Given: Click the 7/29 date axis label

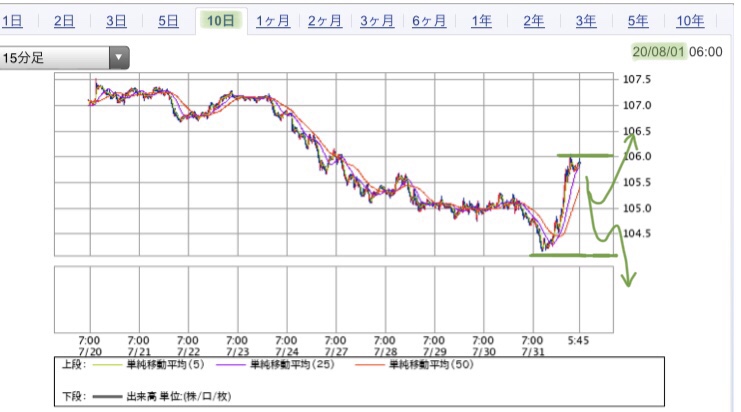Looking at the screenshot, I should [x=434, y=351].
